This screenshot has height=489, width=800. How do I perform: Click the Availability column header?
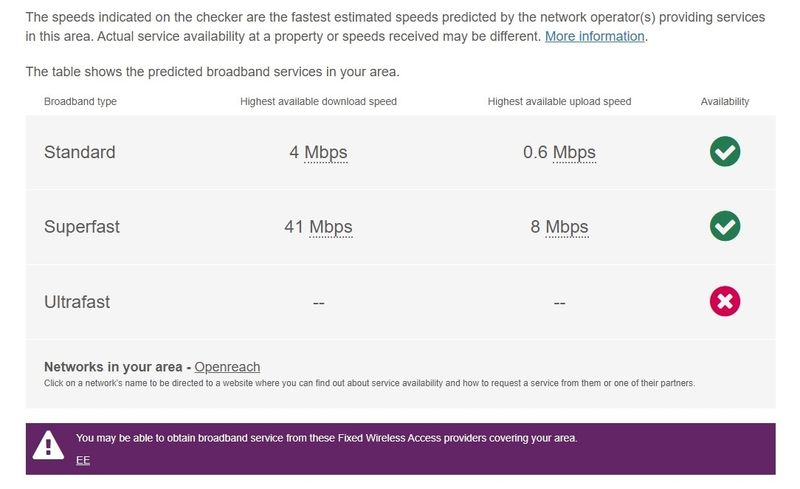(x=725, y=101)
